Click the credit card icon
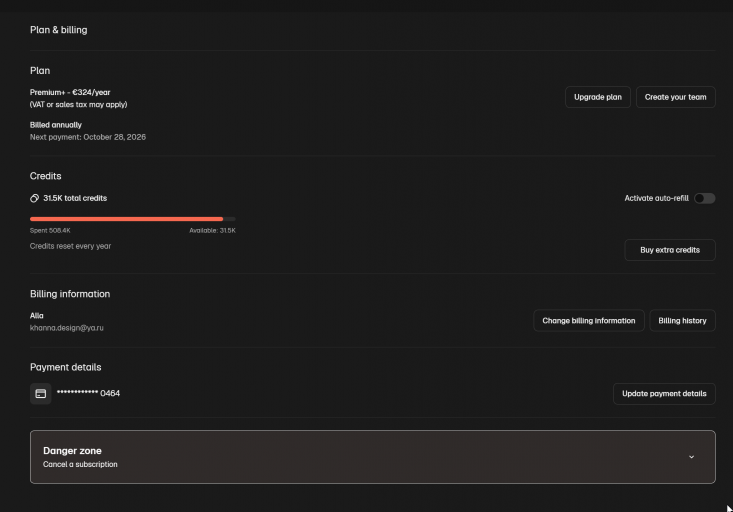Viewport: 733px width, 512px height. [x=41, y=394]
